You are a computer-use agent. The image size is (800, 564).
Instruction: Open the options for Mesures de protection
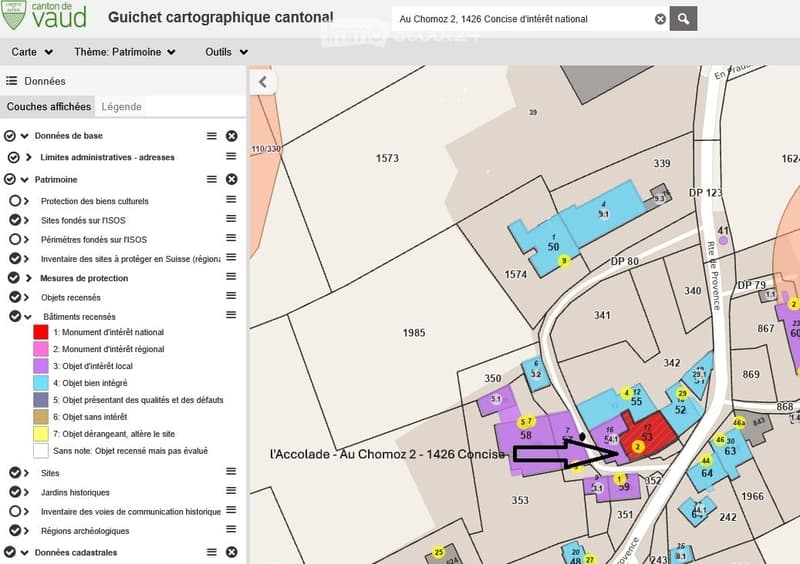[x=231, y=277]
